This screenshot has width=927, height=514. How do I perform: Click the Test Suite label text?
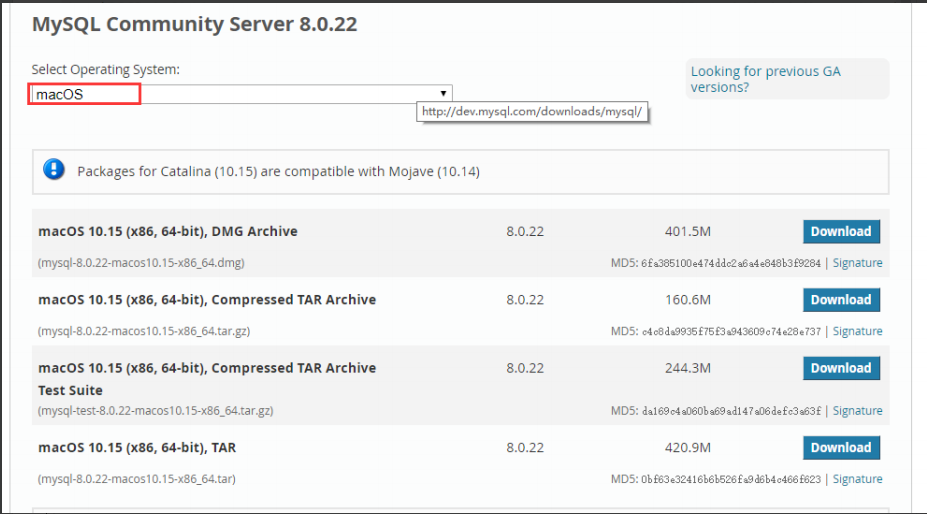point(70,390)
